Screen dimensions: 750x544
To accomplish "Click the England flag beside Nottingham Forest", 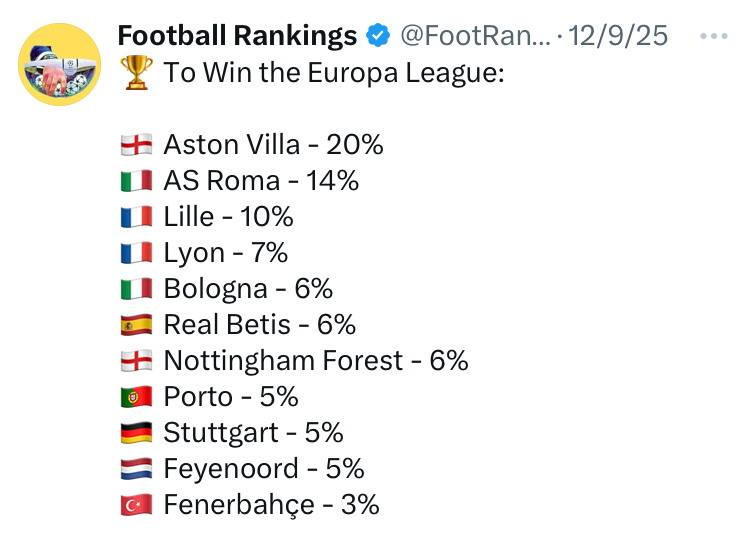I will [x=137, y=360].
